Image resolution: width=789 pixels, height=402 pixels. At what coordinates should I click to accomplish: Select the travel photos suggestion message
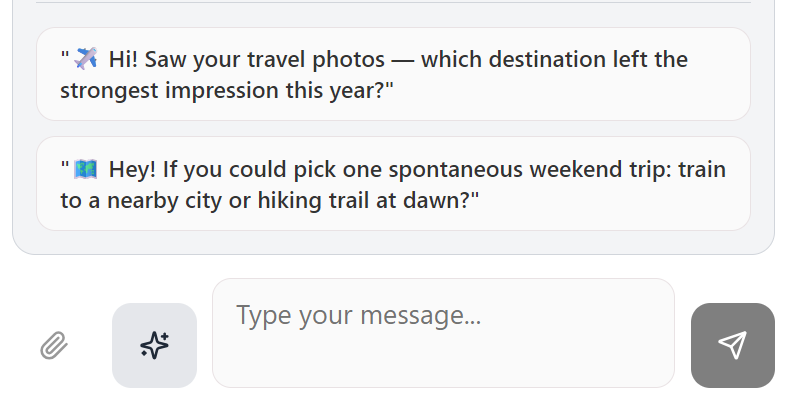point(393,74)
